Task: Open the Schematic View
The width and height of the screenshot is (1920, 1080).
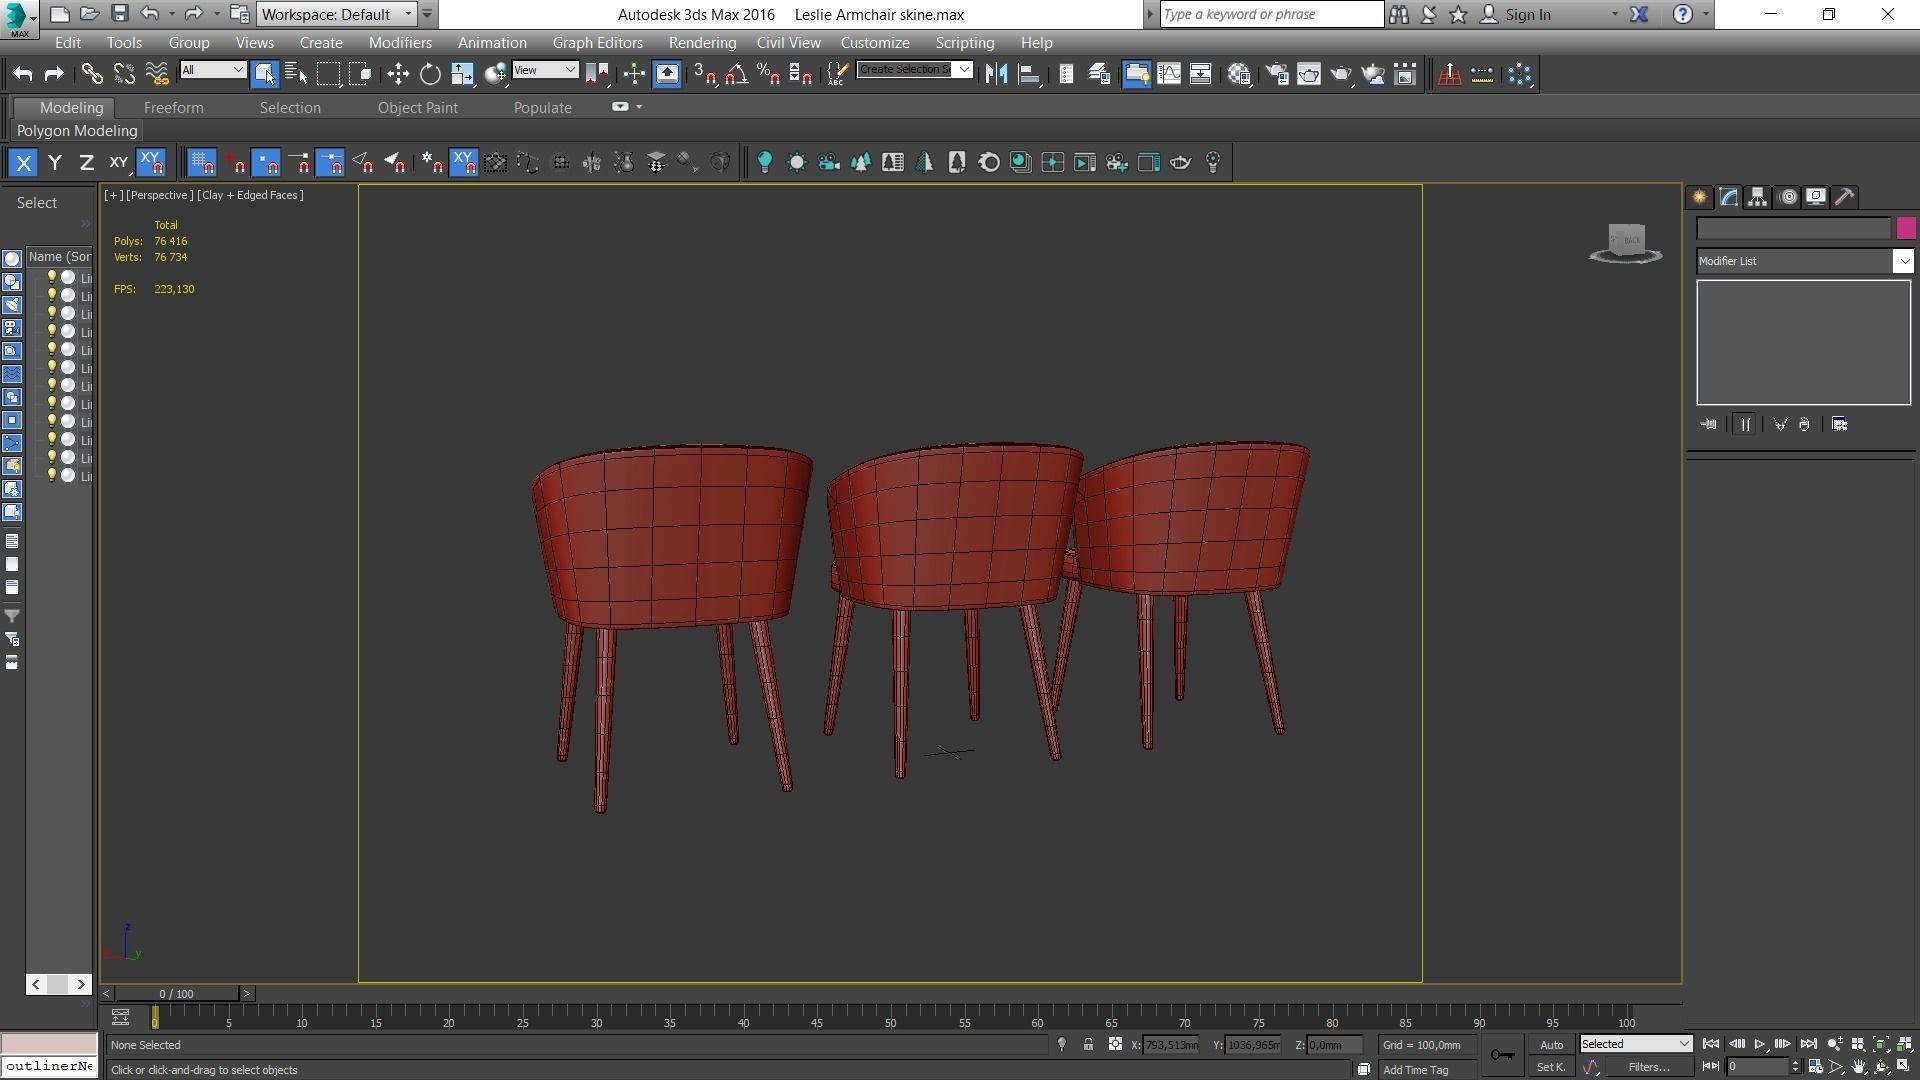Action: 1201,74
